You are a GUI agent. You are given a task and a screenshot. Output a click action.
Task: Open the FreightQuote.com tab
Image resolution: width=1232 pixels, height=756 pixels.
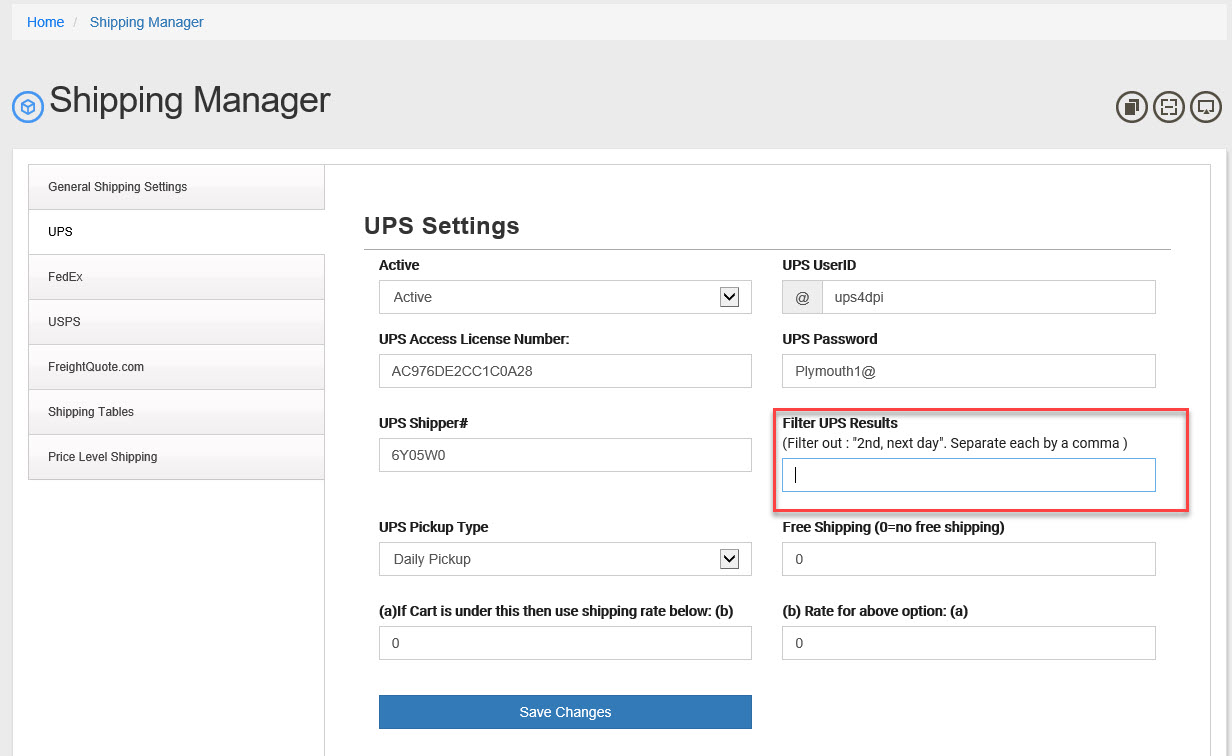(x=176, y=367)
